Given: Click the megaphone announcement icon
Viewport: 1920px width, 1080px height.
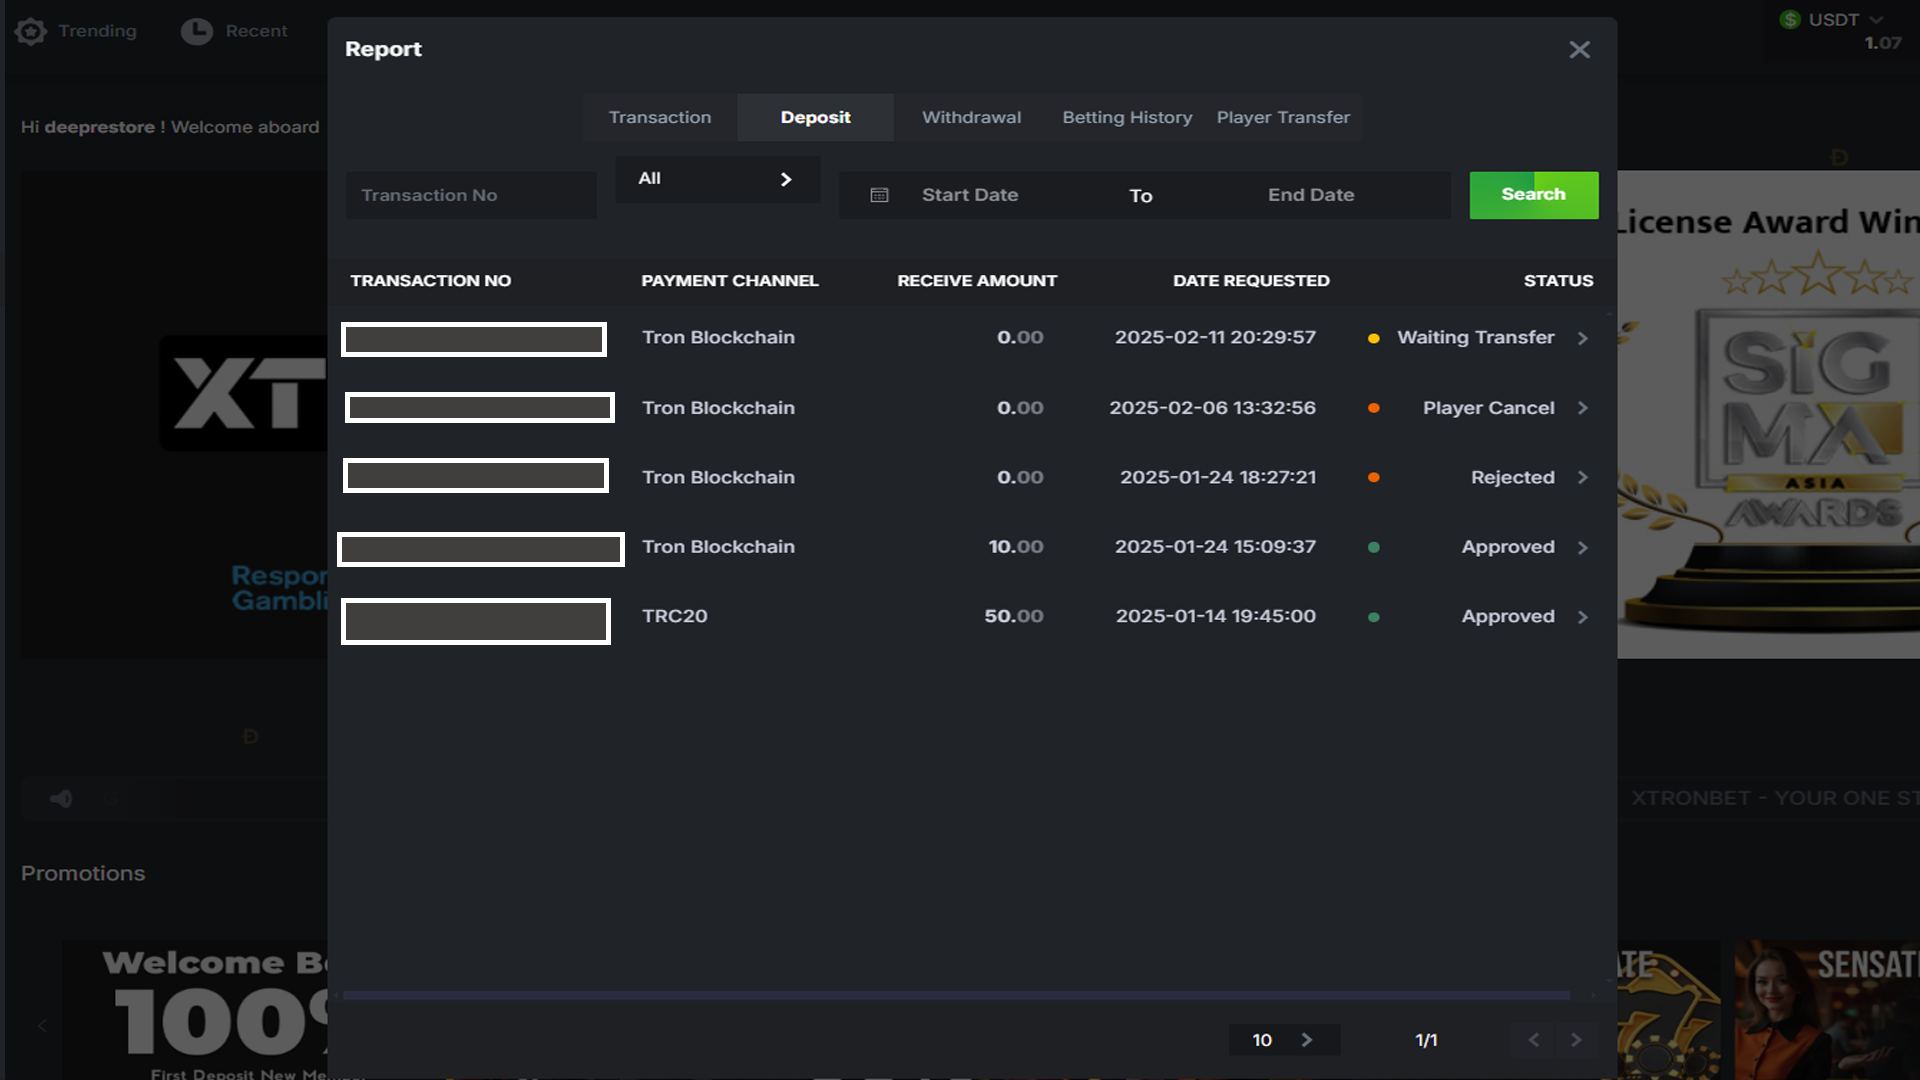Looking at the screenshot, I should 61,798.
